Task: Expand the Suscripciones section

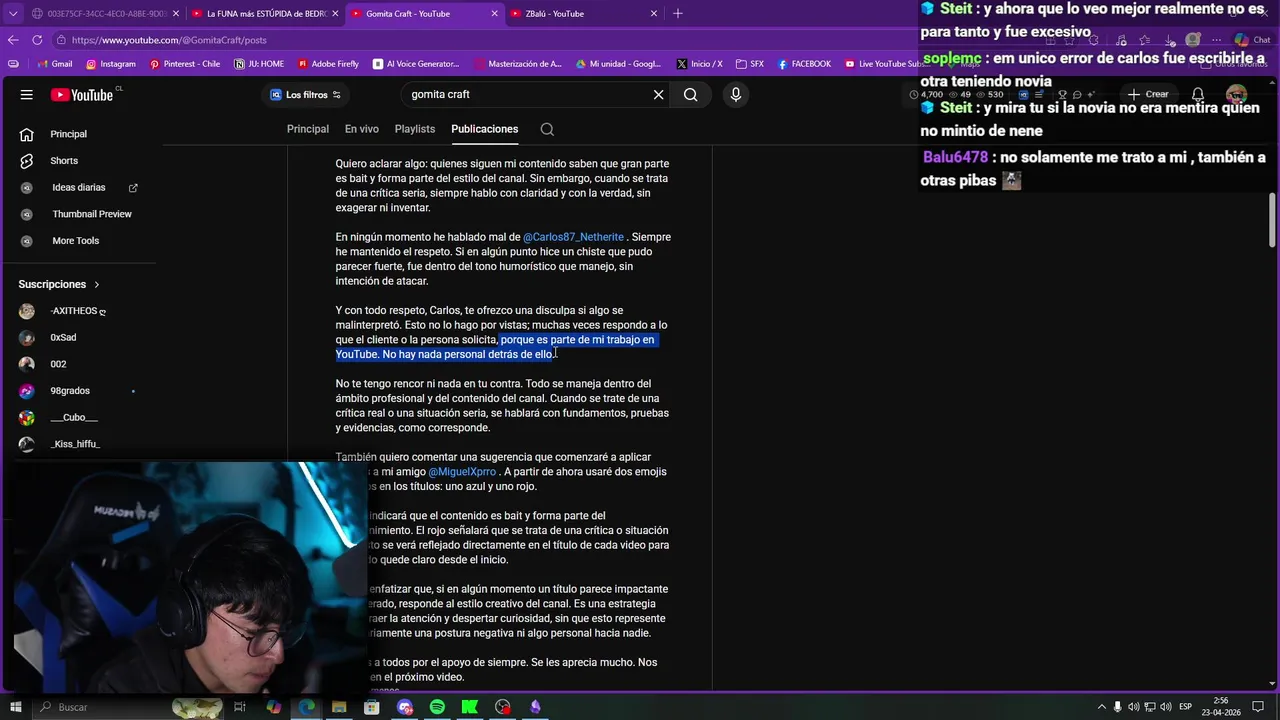Action: (x=59, y=284)
